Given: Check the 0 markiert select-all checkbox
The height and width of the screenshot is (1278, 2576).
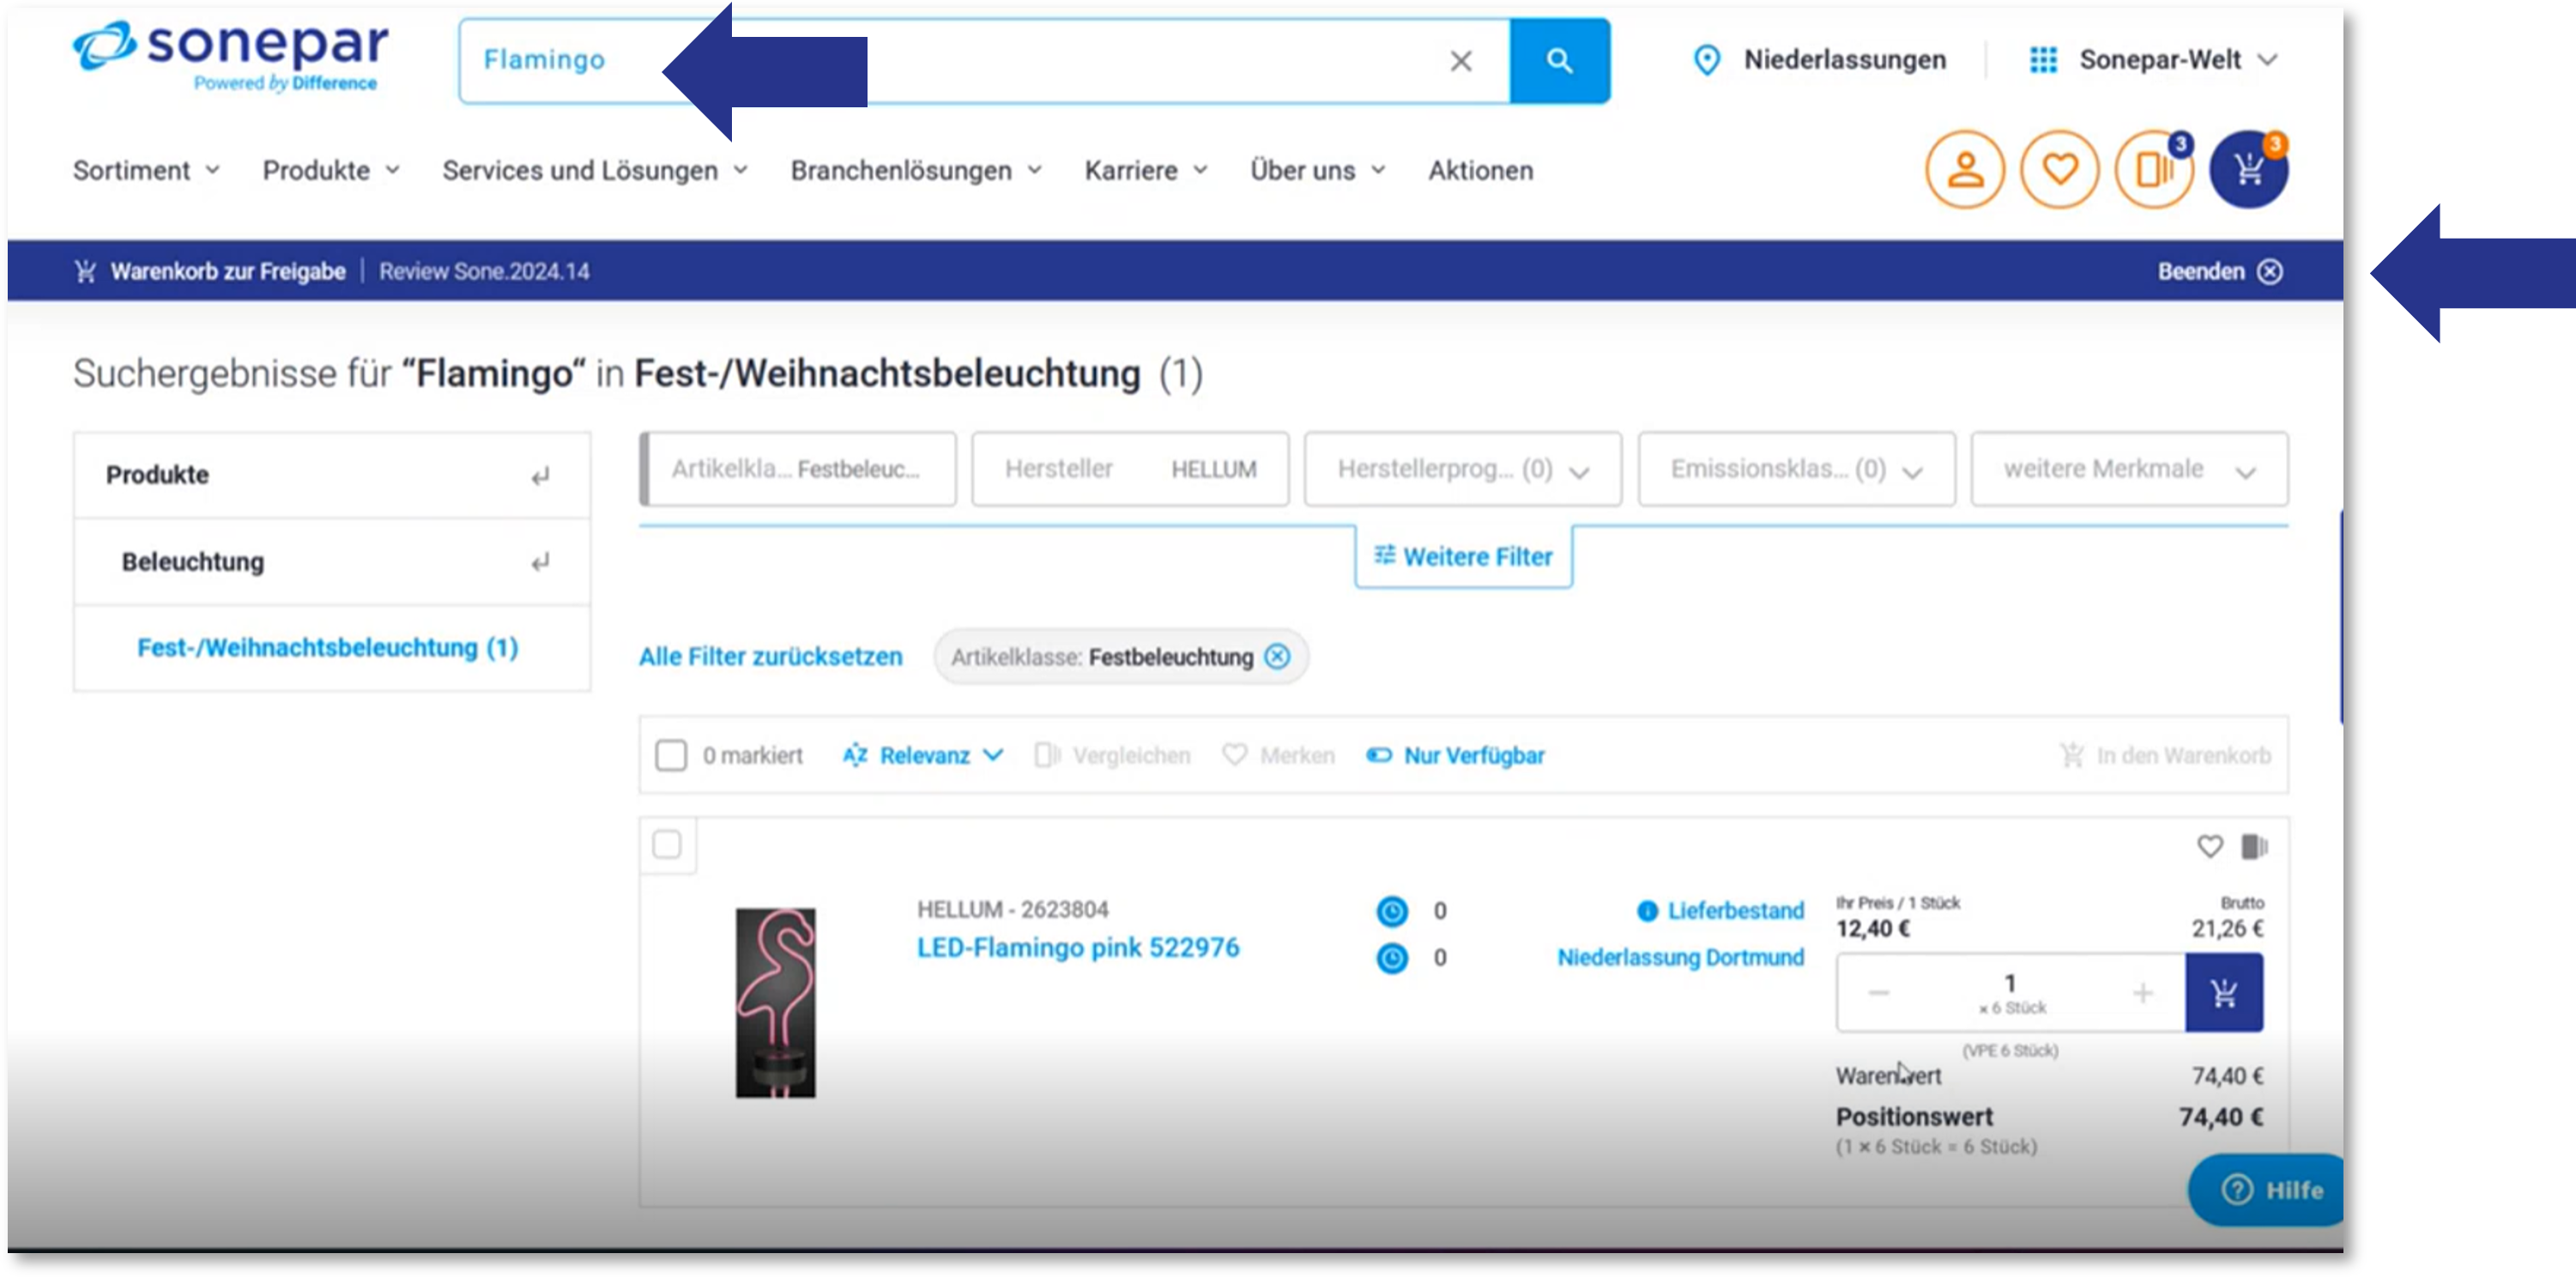Looking at the screenshot, I should click(x=670, y=754).
